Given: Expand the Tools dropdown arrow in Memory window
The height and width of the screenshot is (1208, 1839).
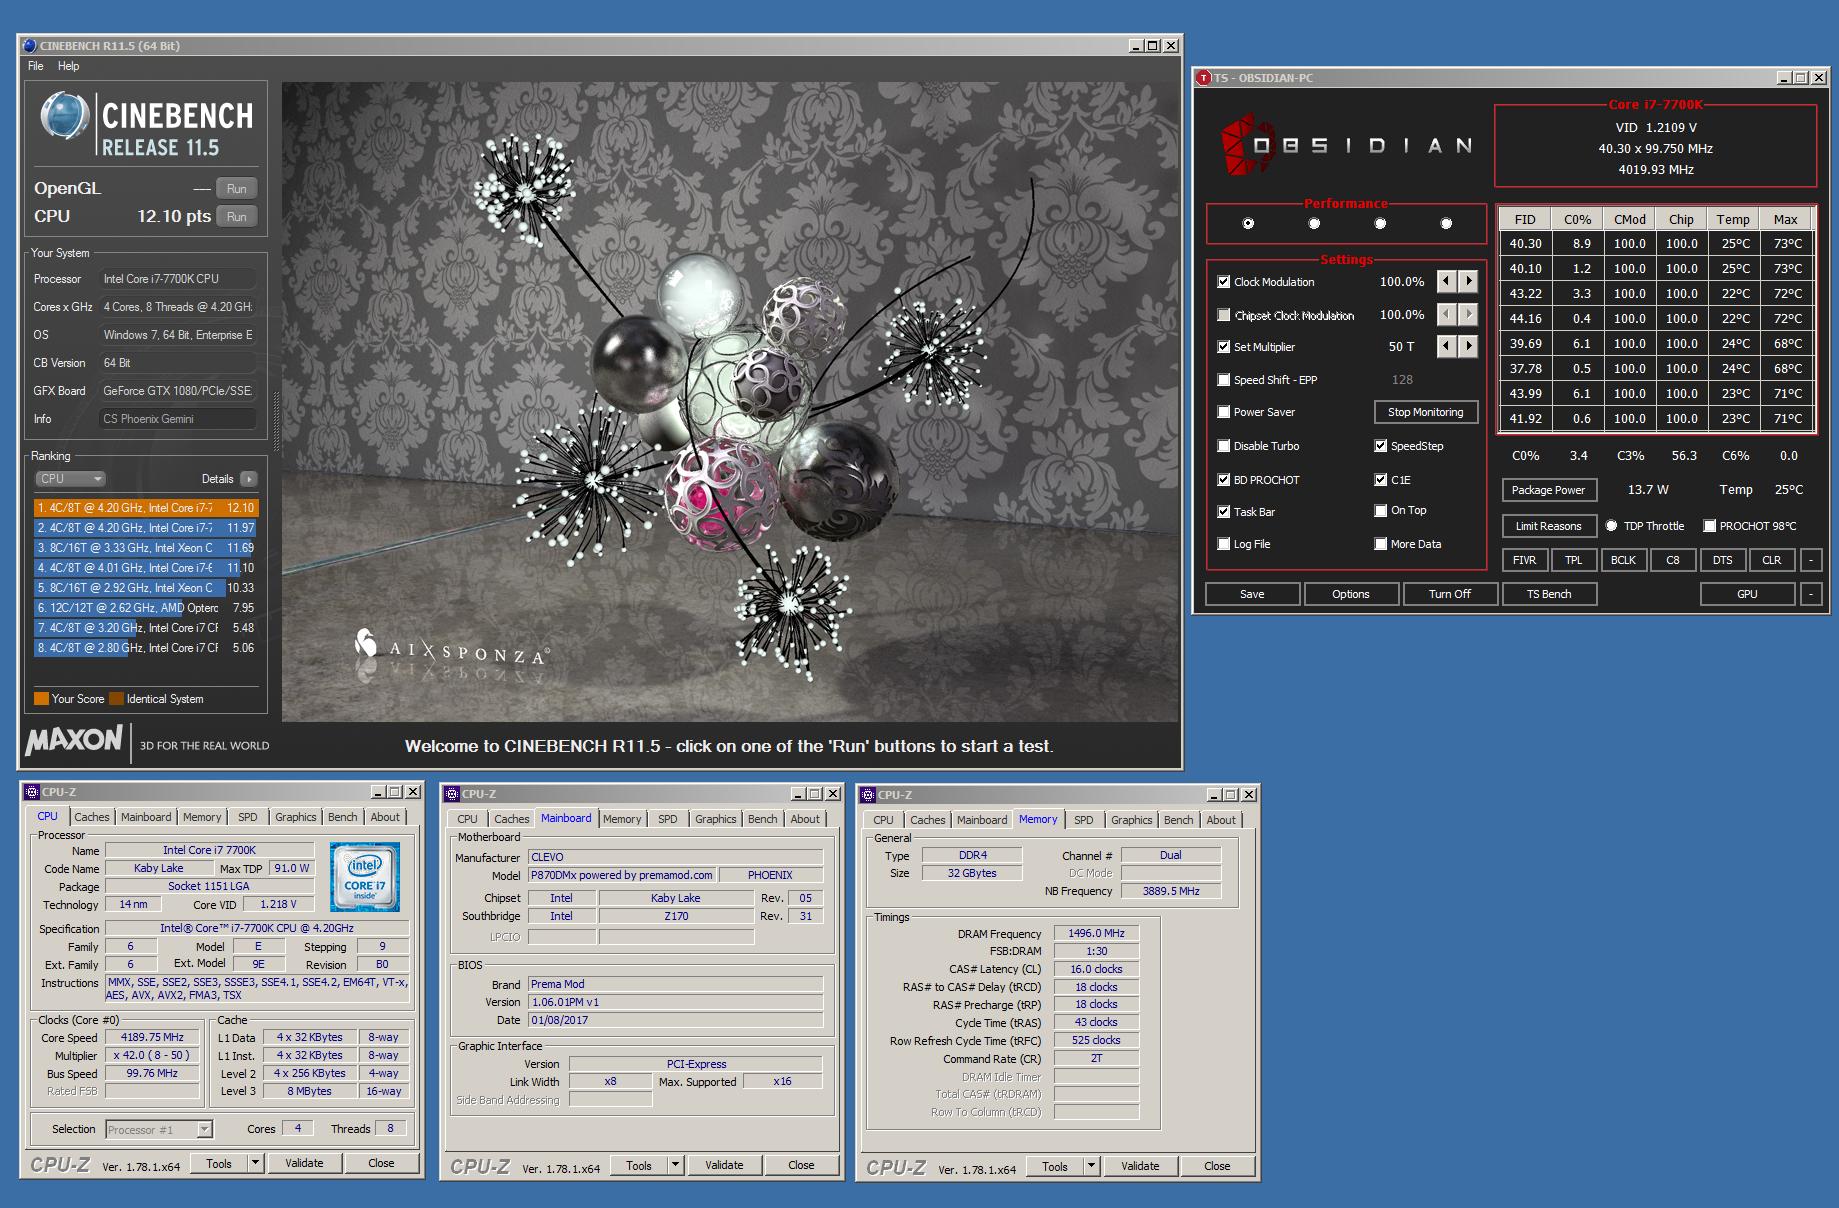Looking at the screenshot, I should click(1091, 1166).
